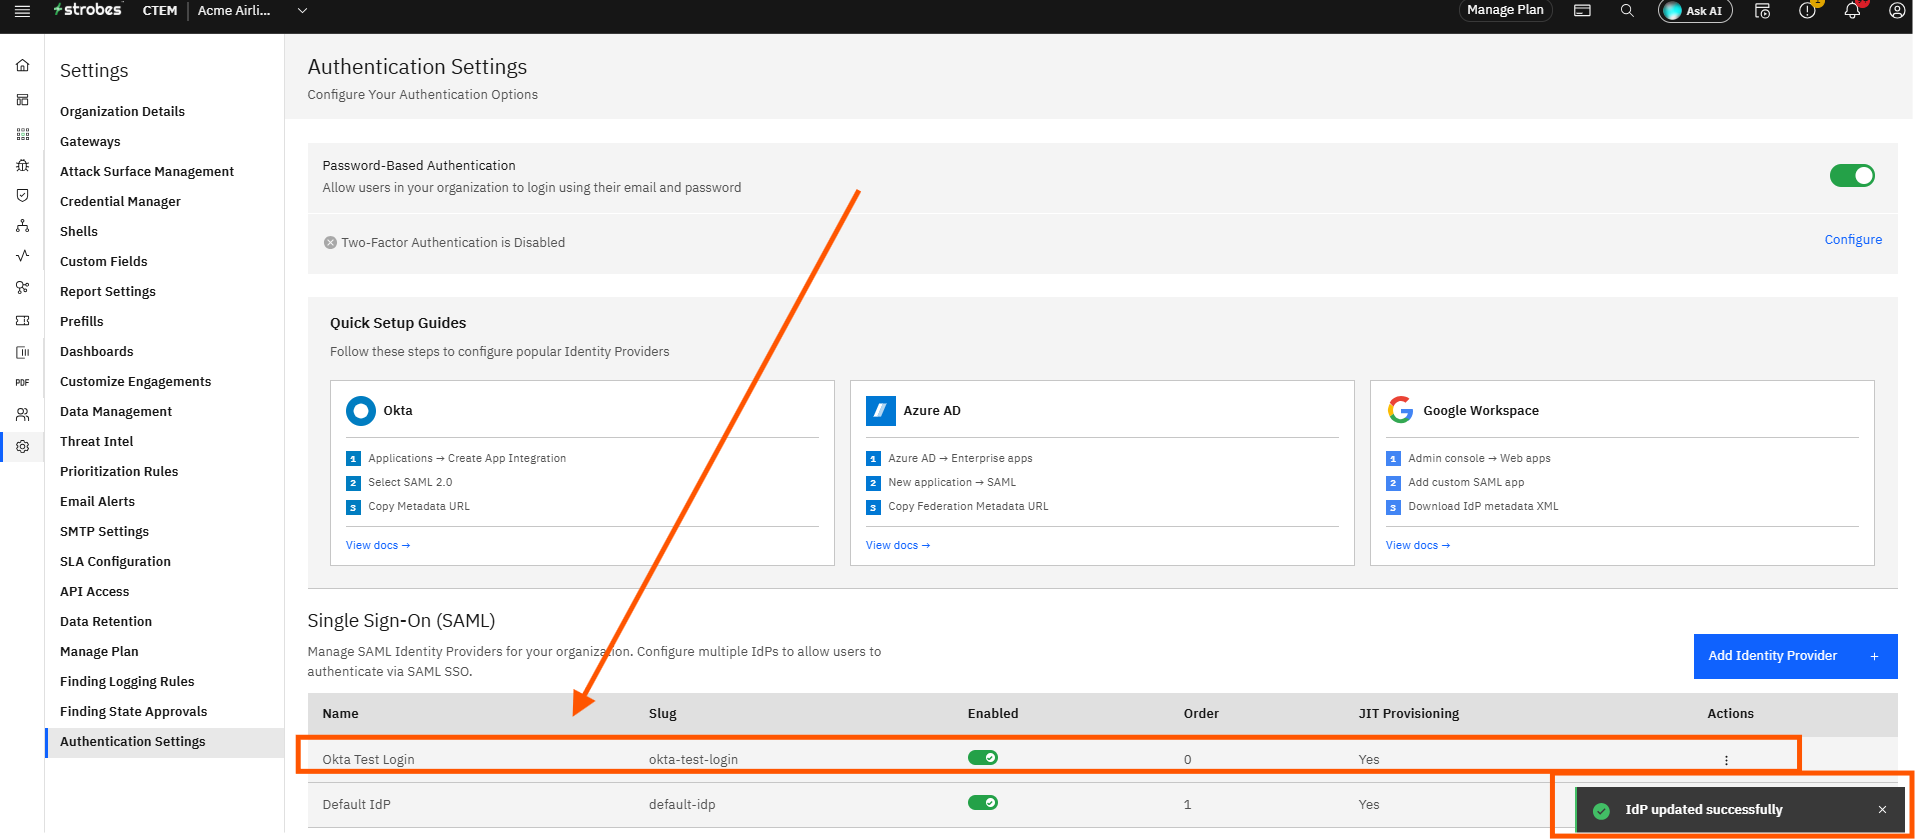Open Data Retention settings
The width and height of the screenshot is (1915, 839).
coord(106,621)
